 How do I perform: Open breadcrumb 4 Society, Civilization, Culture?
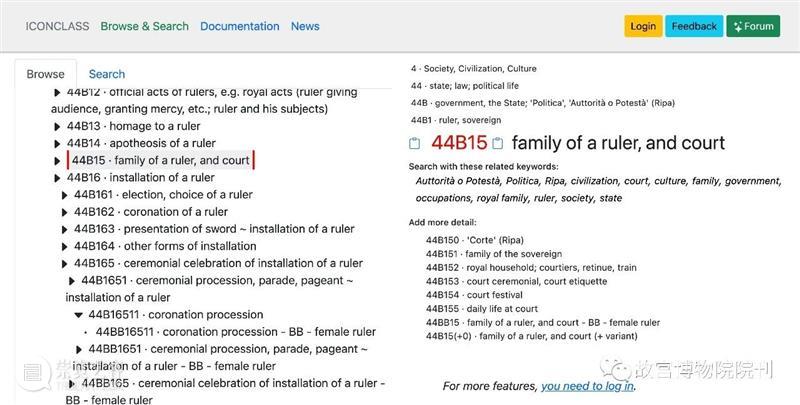[x=473, y=68]
